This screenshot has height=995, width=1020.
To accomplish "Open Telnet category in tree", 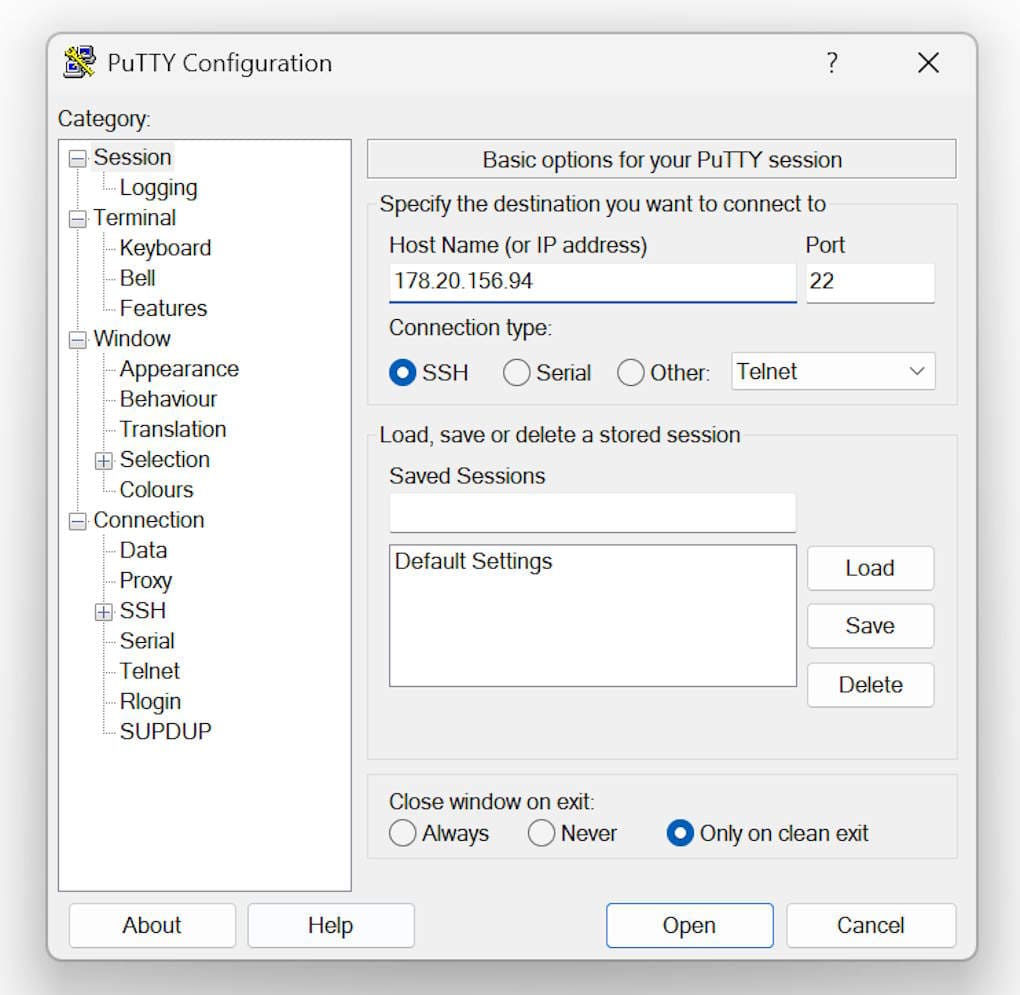I will [149, 670].
